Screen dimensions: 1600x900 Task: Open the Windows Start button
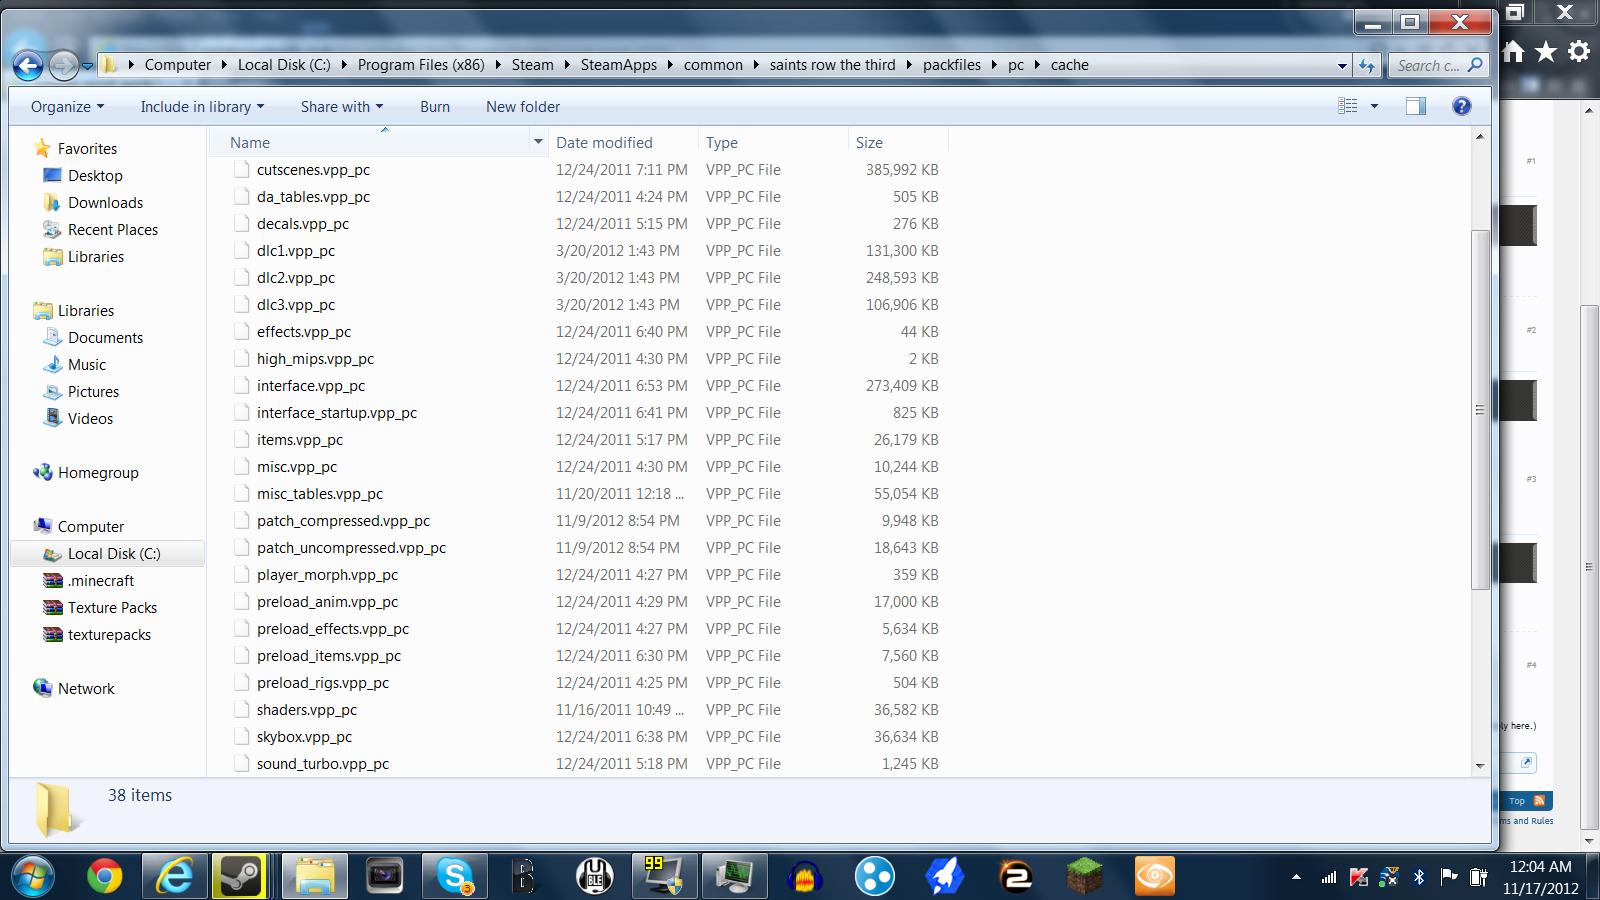pos(31,877)
